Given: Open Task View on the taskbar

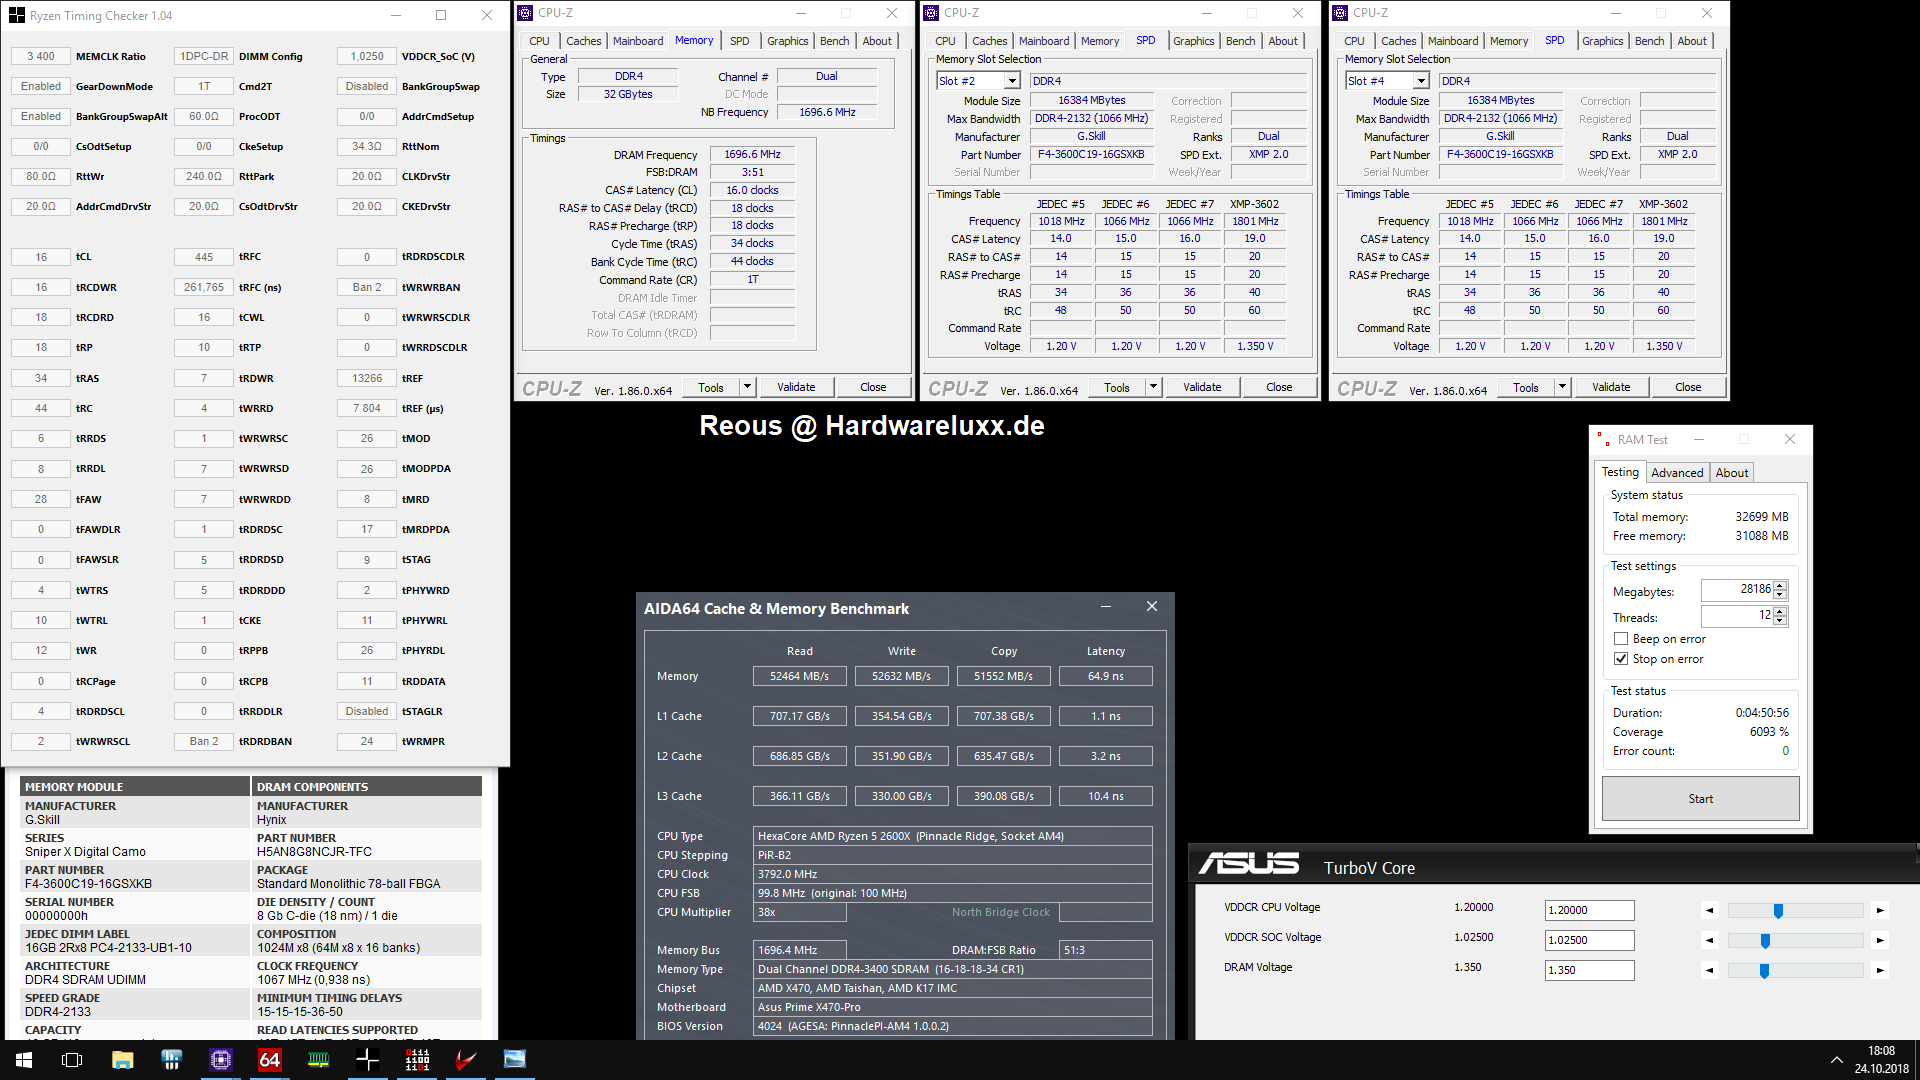Looking at the screenshot, I should 72,1060.
